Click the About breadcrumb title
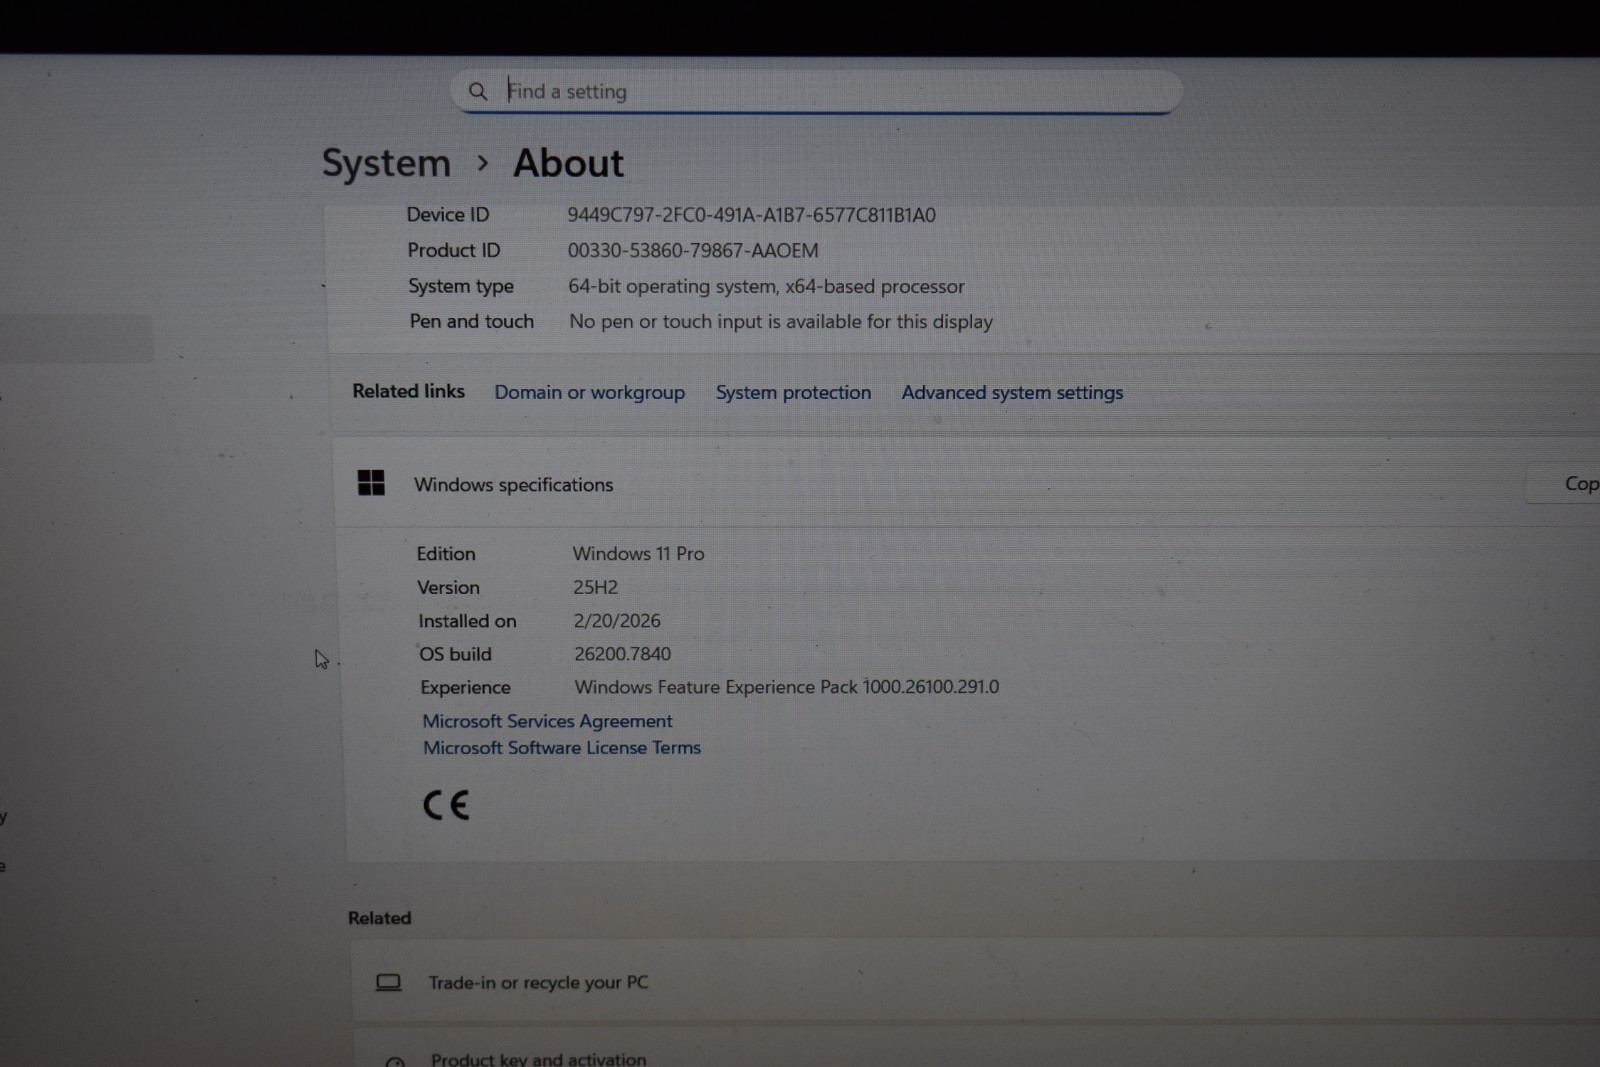1600x1067 pixels. pyautogui.click(x=569, y=163)
